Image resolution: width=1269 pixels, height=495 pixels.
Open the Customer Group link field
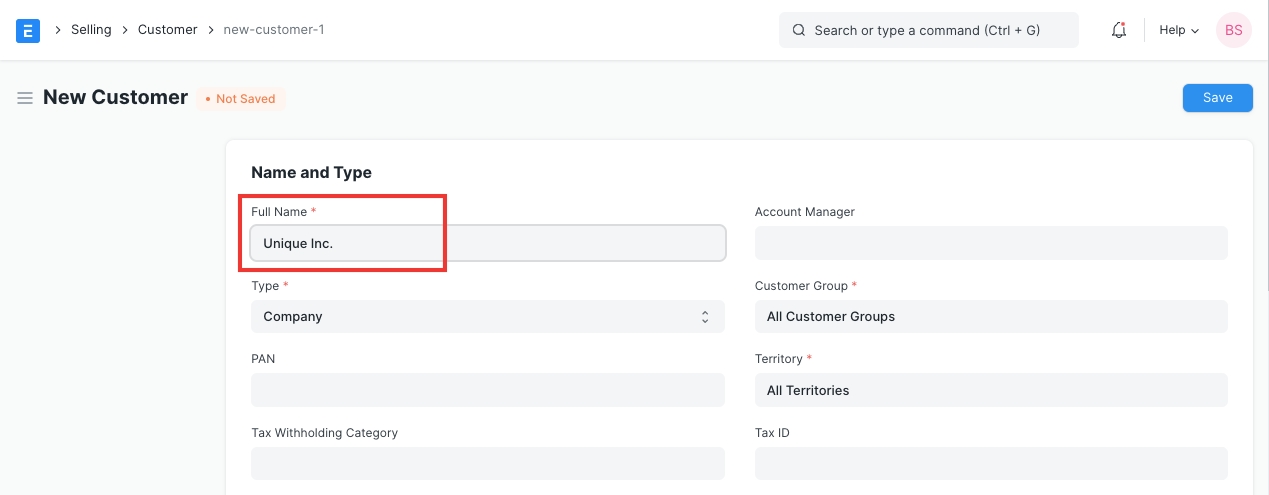point(990,317)
